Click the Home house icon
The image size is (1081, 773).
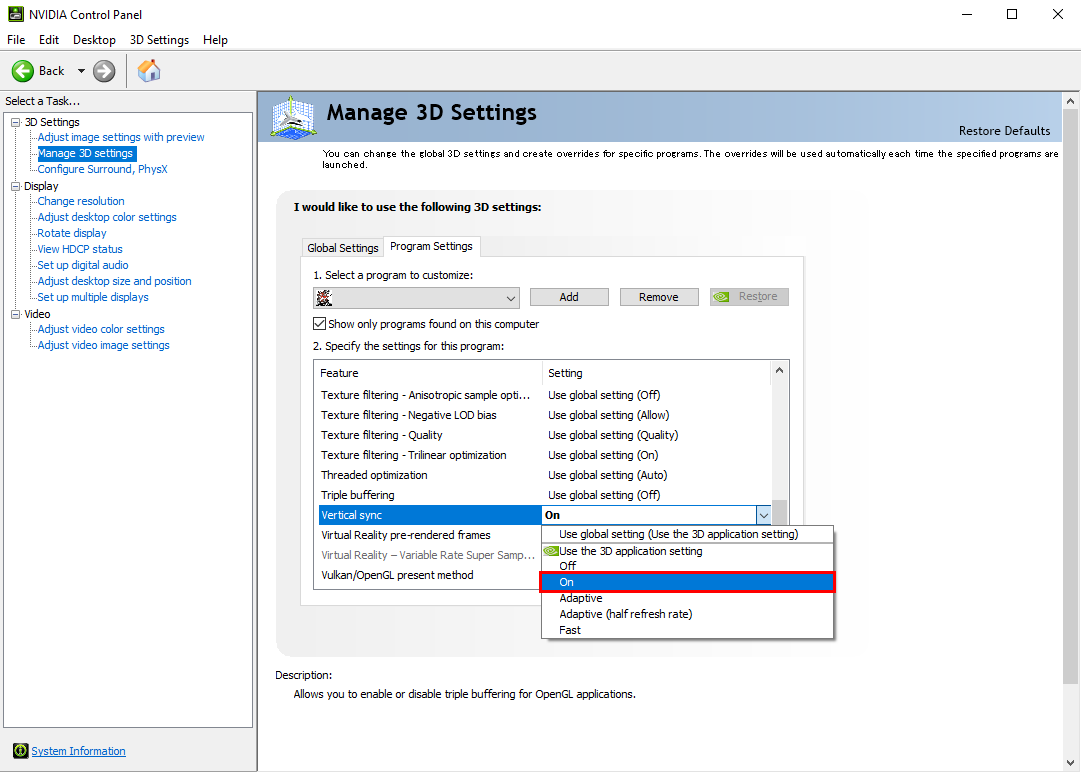pos(148,70)
